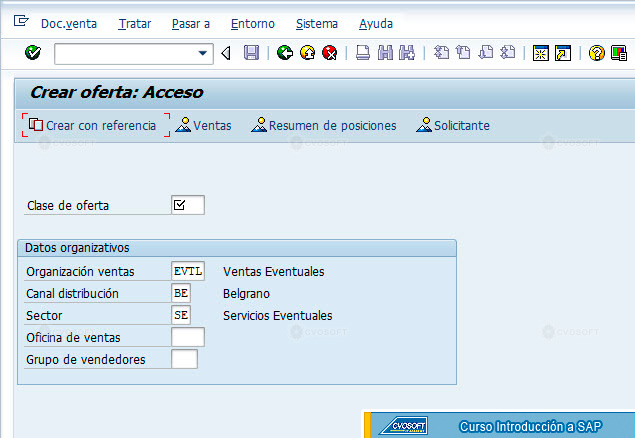
Task: Click the Print icon in toolbar
Action: tap(362, 53)
